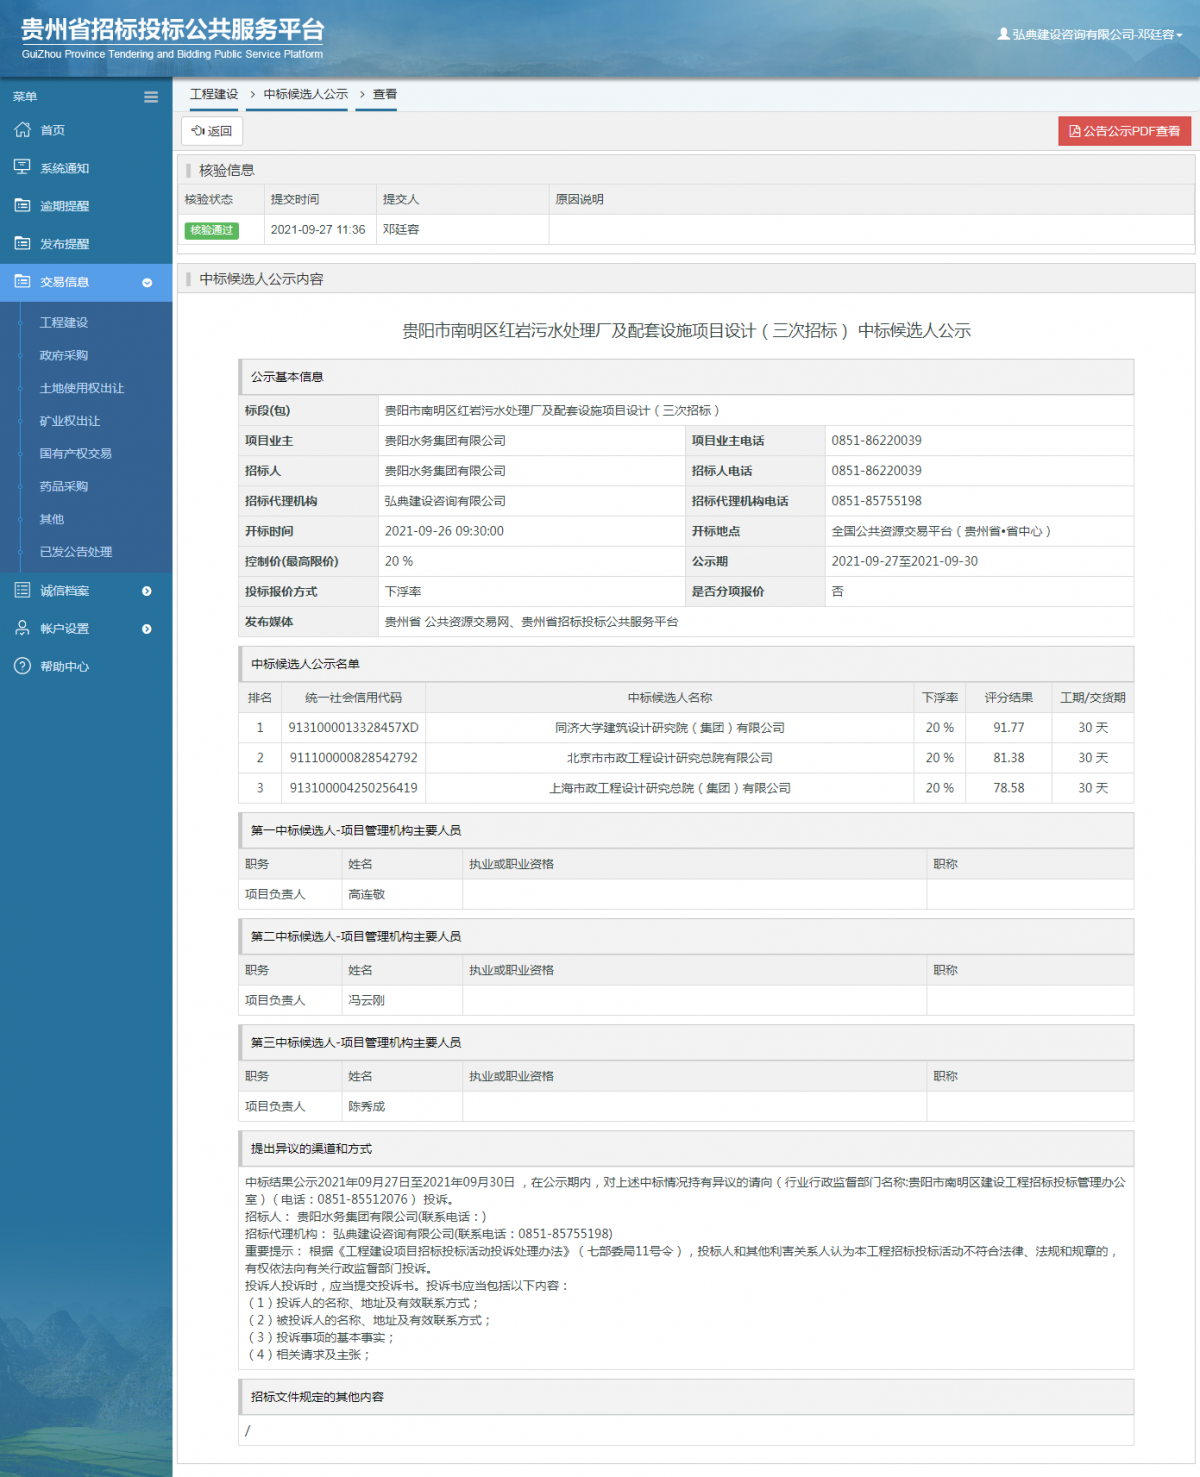Select 已发公告处理 submenu item
This screenshot has width=1200, height=1477.
tap(76, 552)
